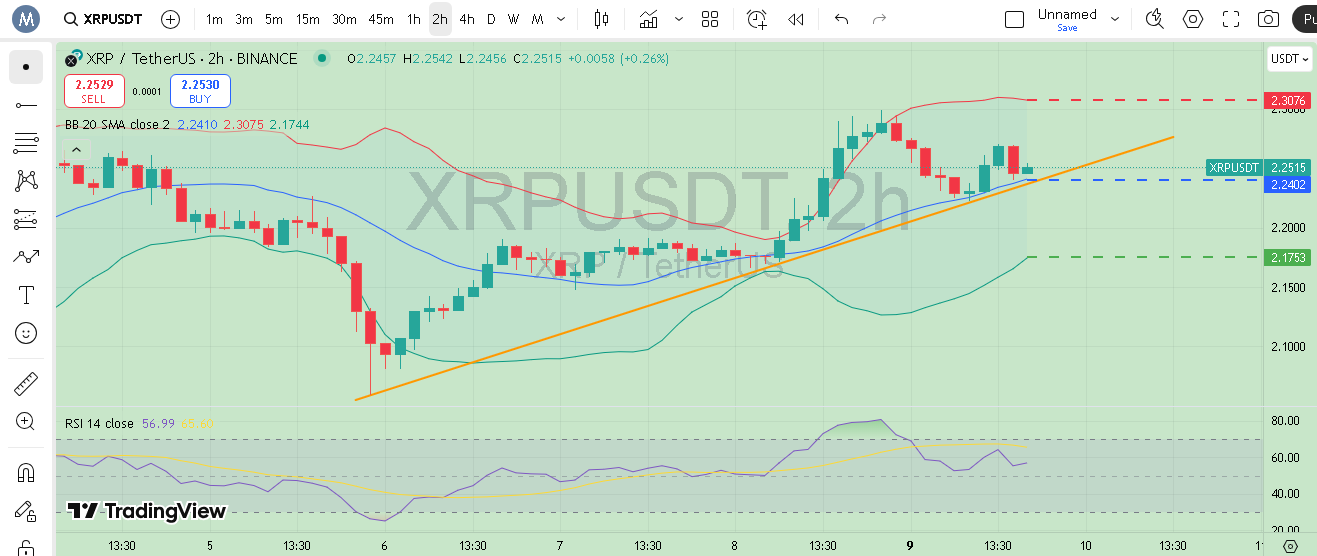Click the green market status dot

pos(321,58)
